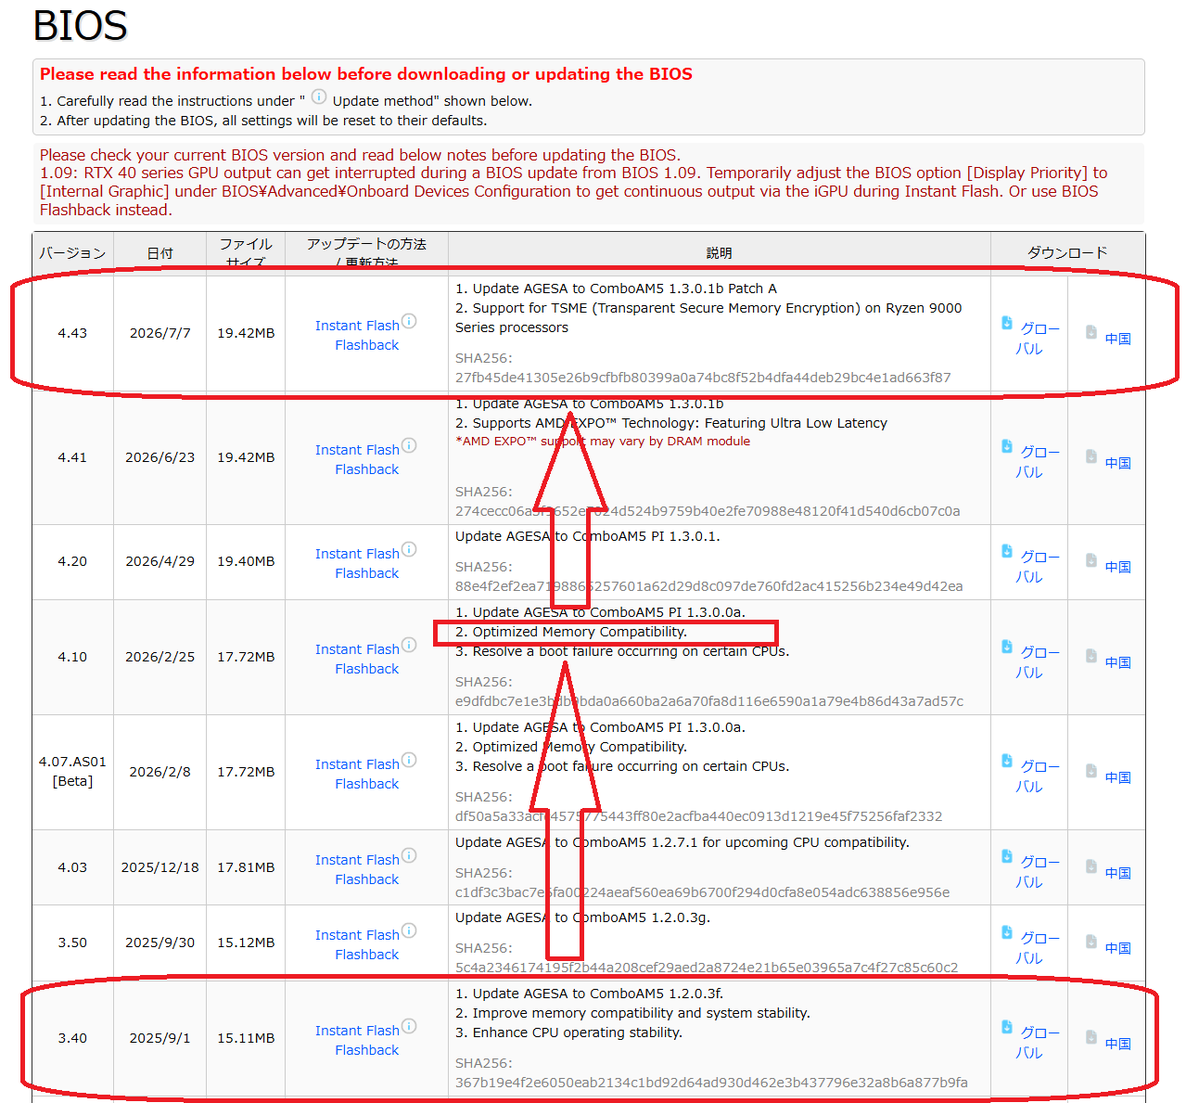
Task: Download BIOS 4.03 via the グローバル link
Action: pos(1036,872)
